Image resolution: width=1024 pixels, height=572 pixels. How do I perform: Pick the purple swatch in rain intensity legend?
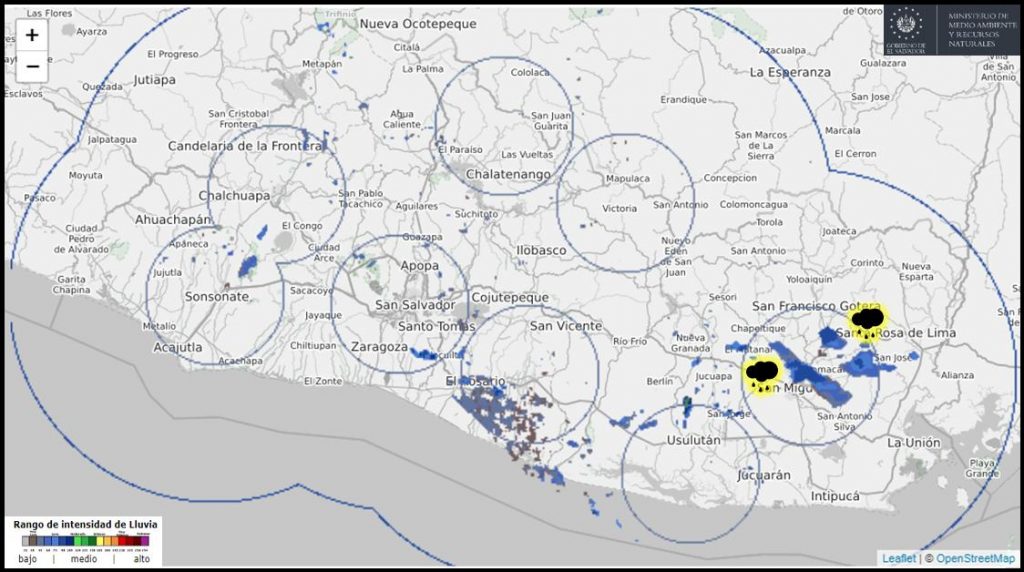144,541
